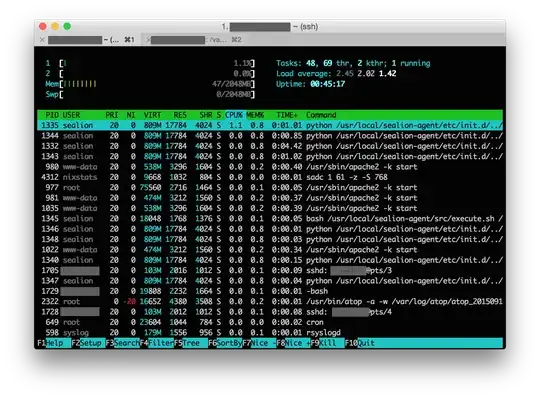Select process row PID 977 root apache2
Screen dimensions: 540x398
click(x=270, y=188)
